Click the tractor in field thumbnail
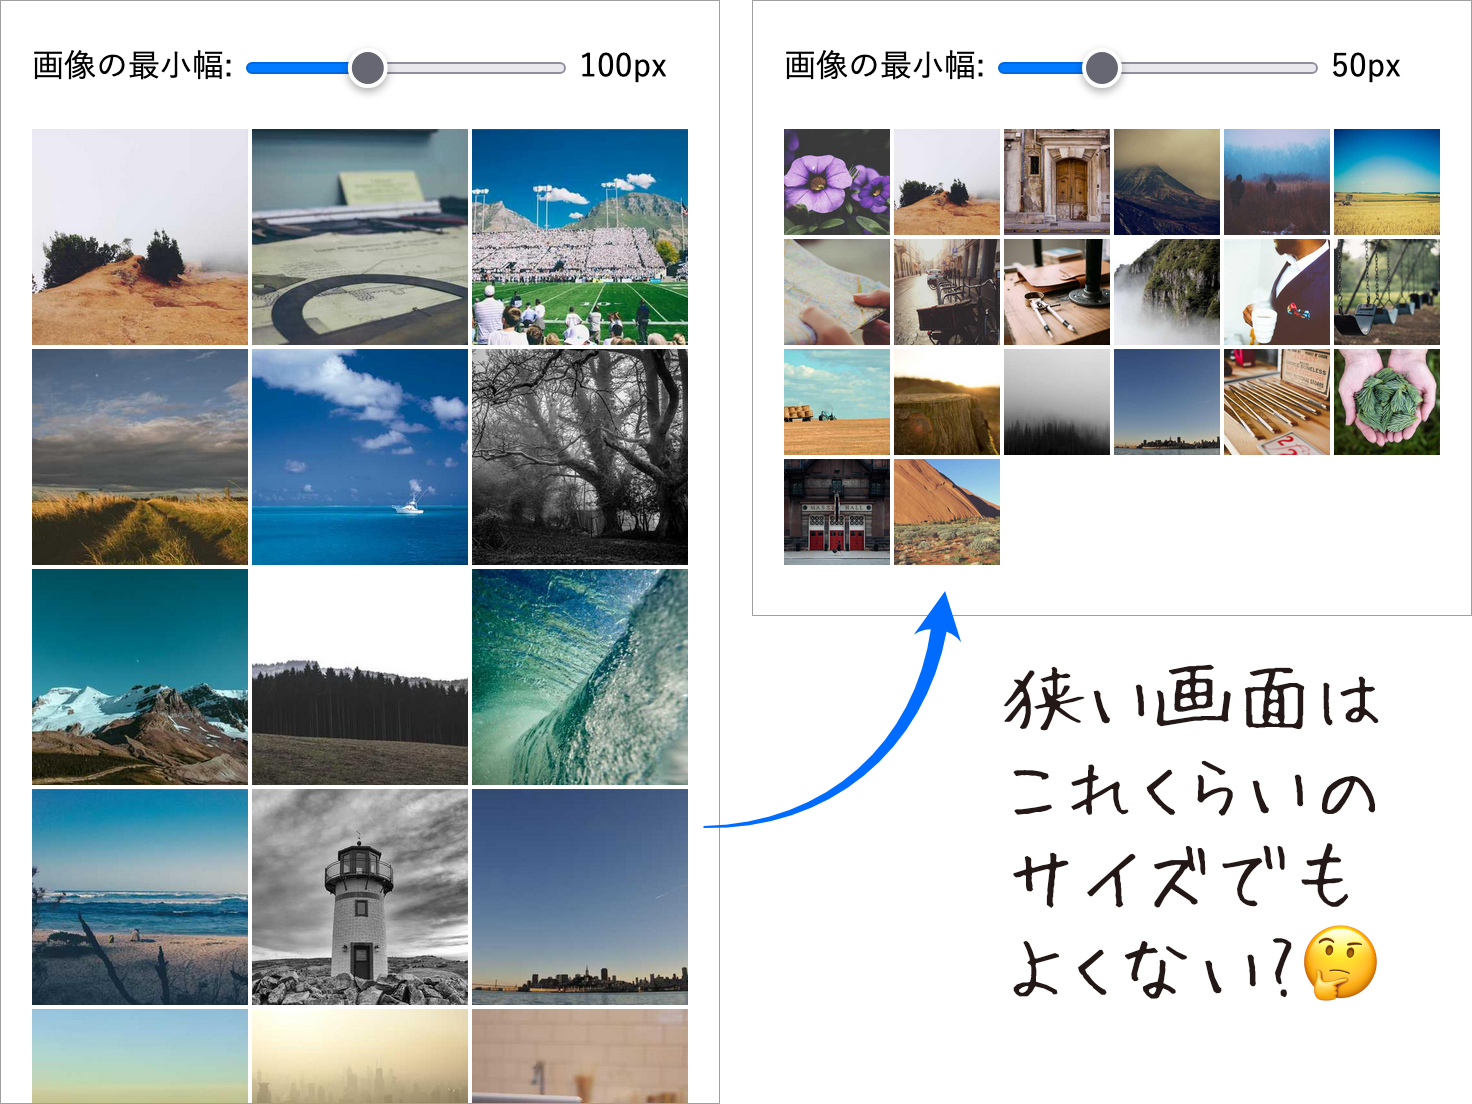Viewport: 1472px width, 1104px height. pyautogui.click(x=837, y=402)
